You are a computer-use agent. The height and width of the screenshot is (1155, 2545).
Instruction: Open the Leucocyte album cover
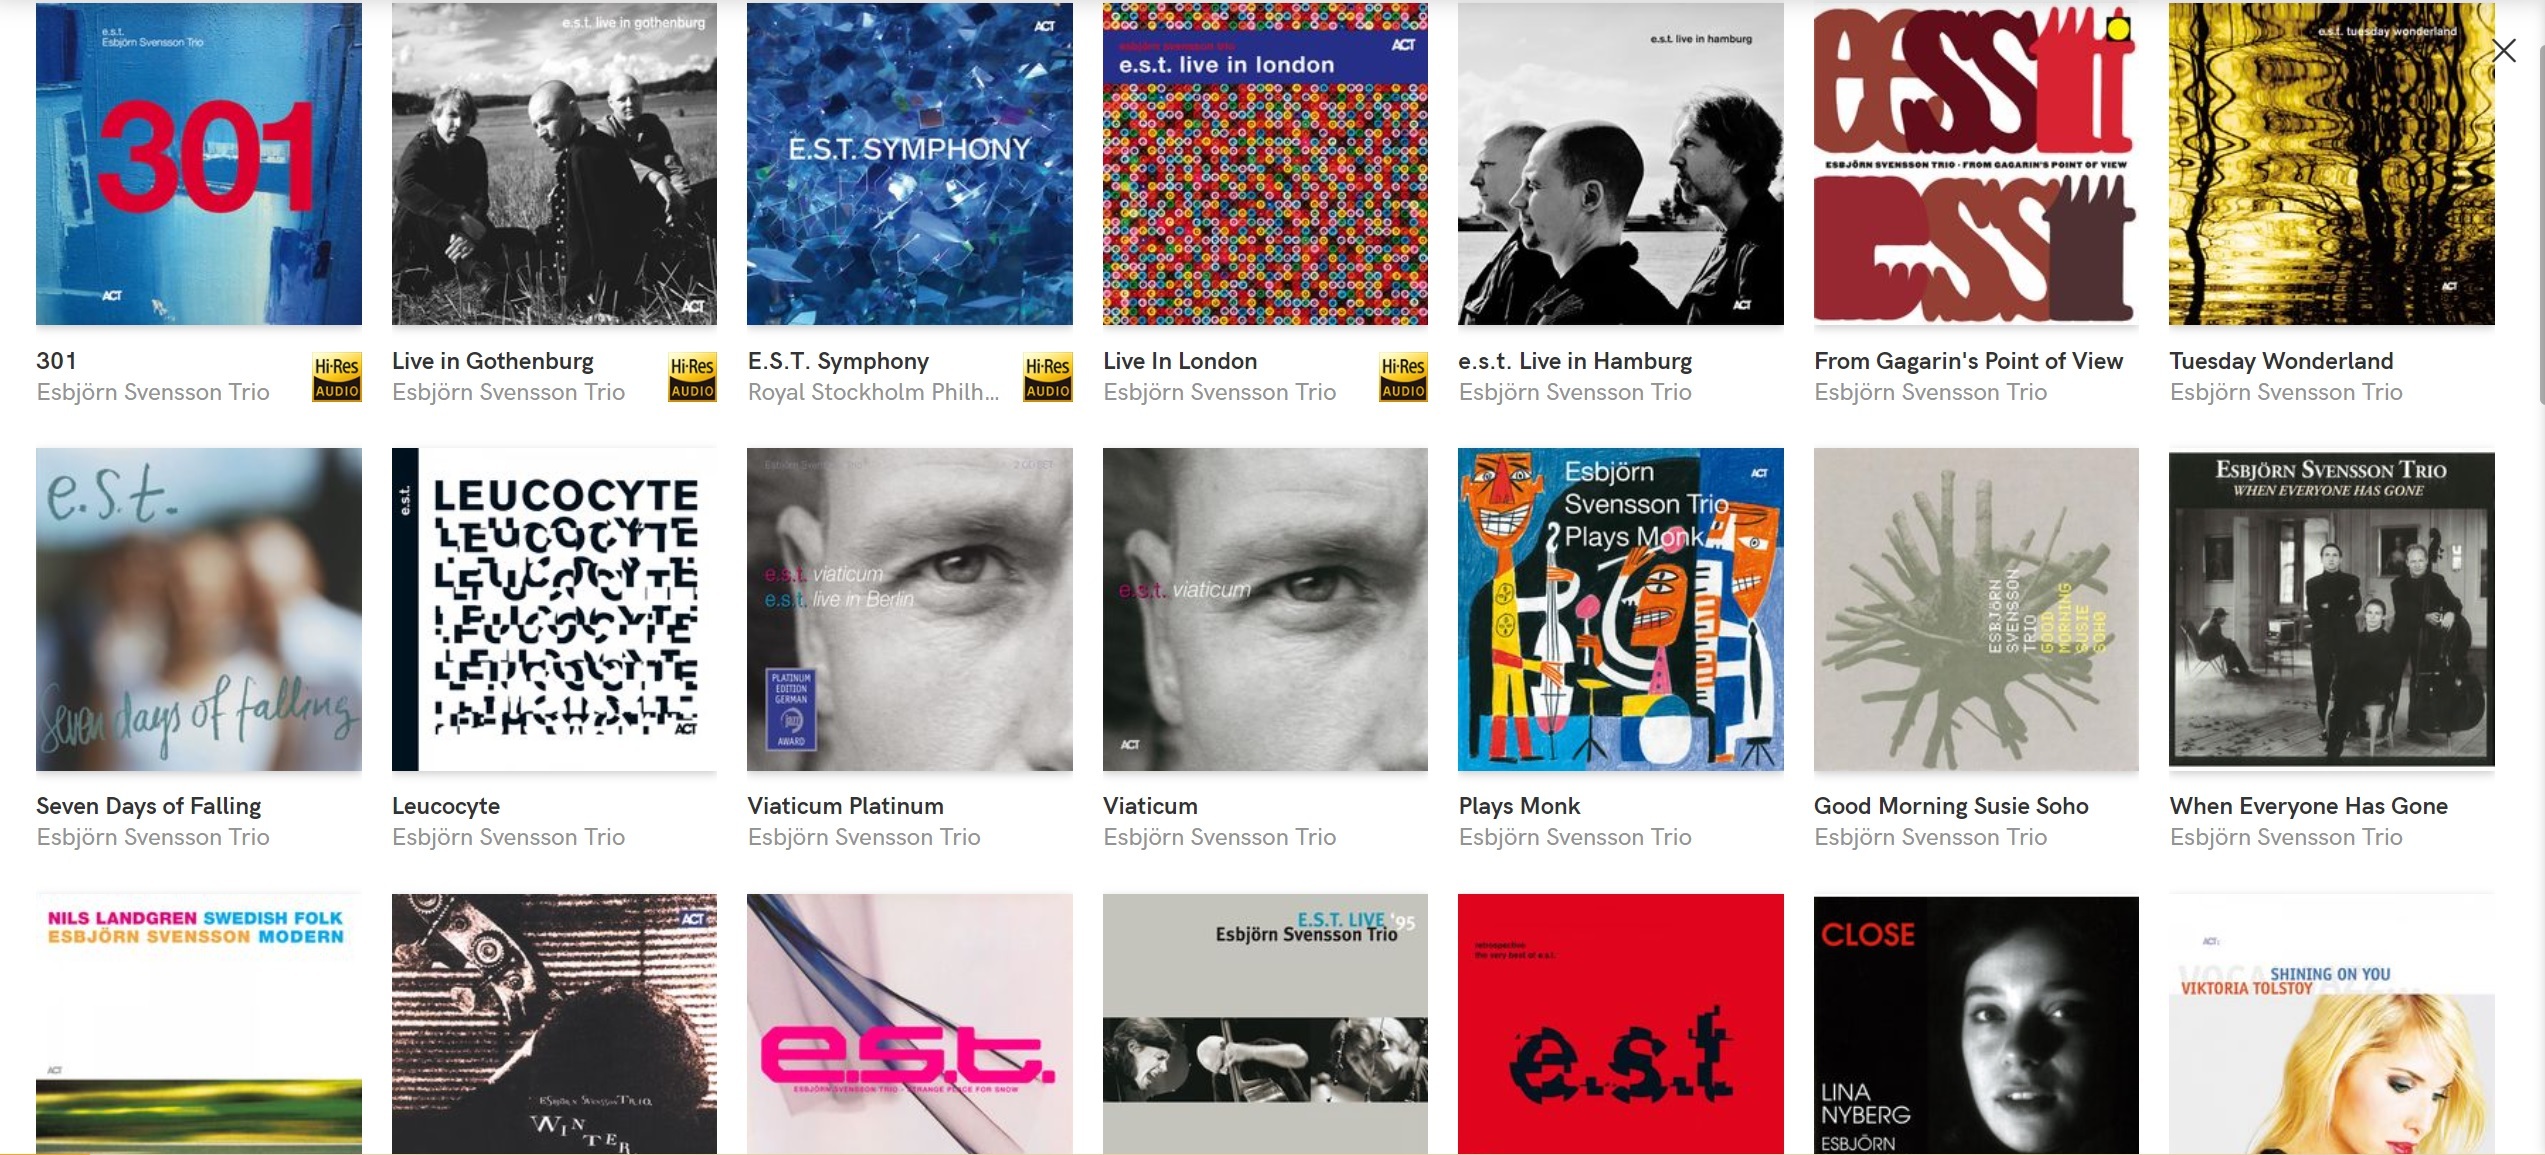[x=554, y=609]
